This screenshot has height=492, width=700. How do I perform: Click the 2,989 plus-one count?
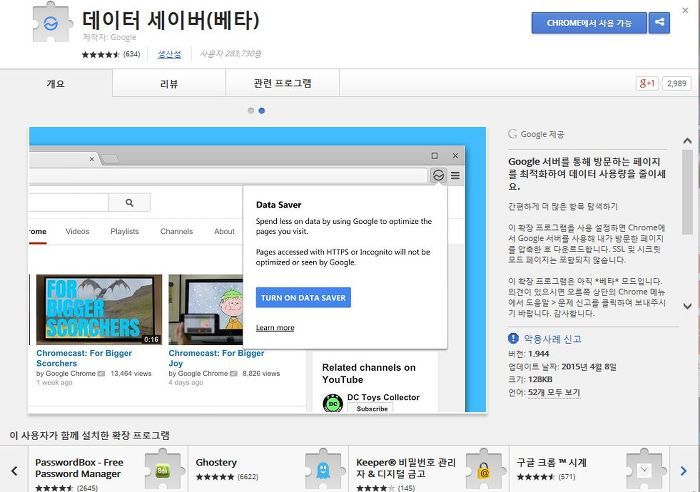(676, 83)
